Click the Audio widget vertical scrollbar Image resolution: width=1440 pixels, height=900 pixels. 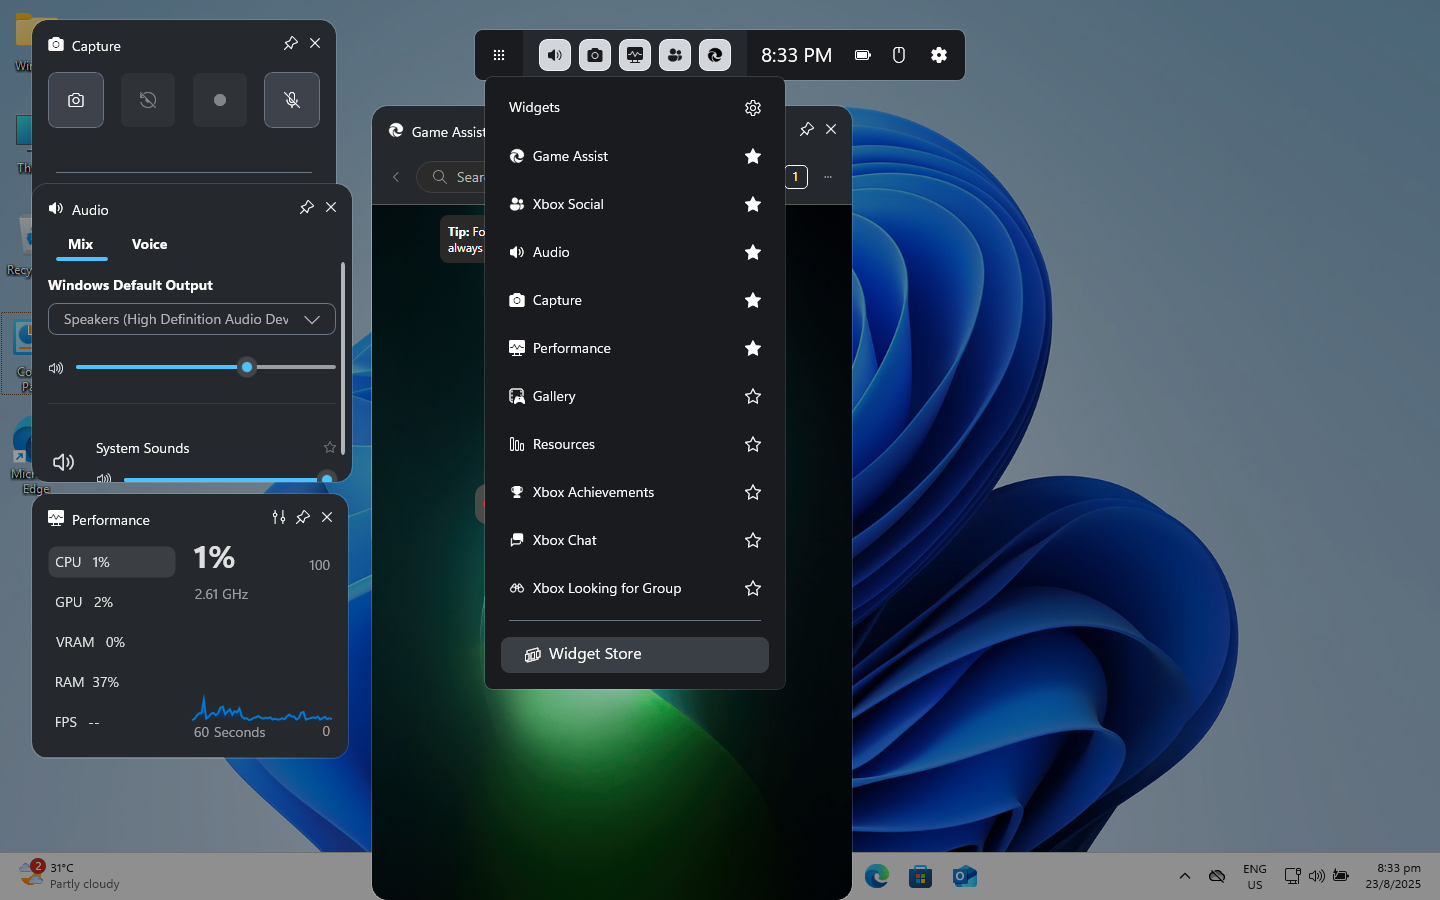click(x=343, y=358)
